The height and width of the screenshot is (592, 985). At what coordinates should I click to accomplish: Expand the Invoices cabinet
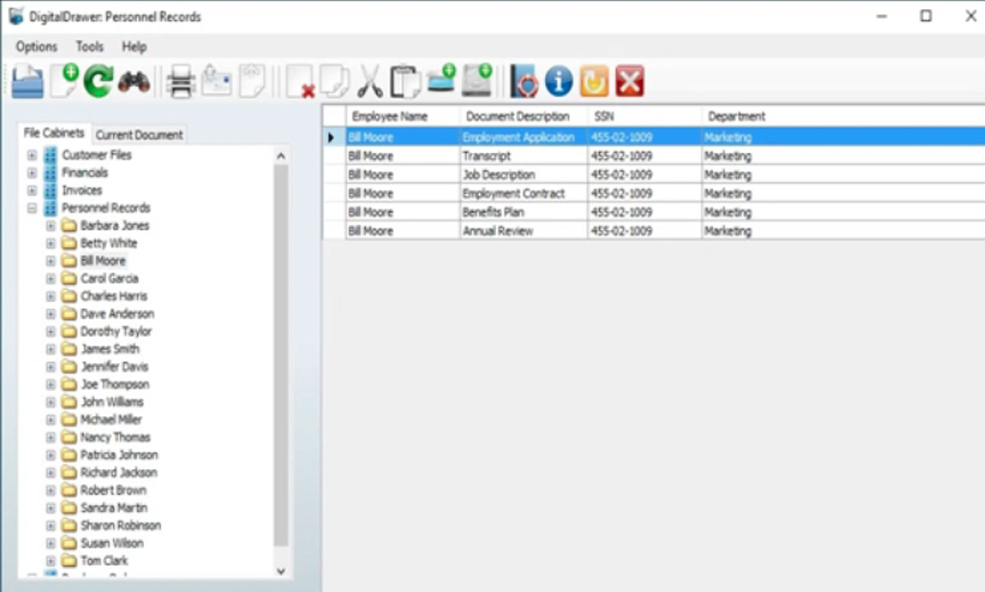coord(32,191)
